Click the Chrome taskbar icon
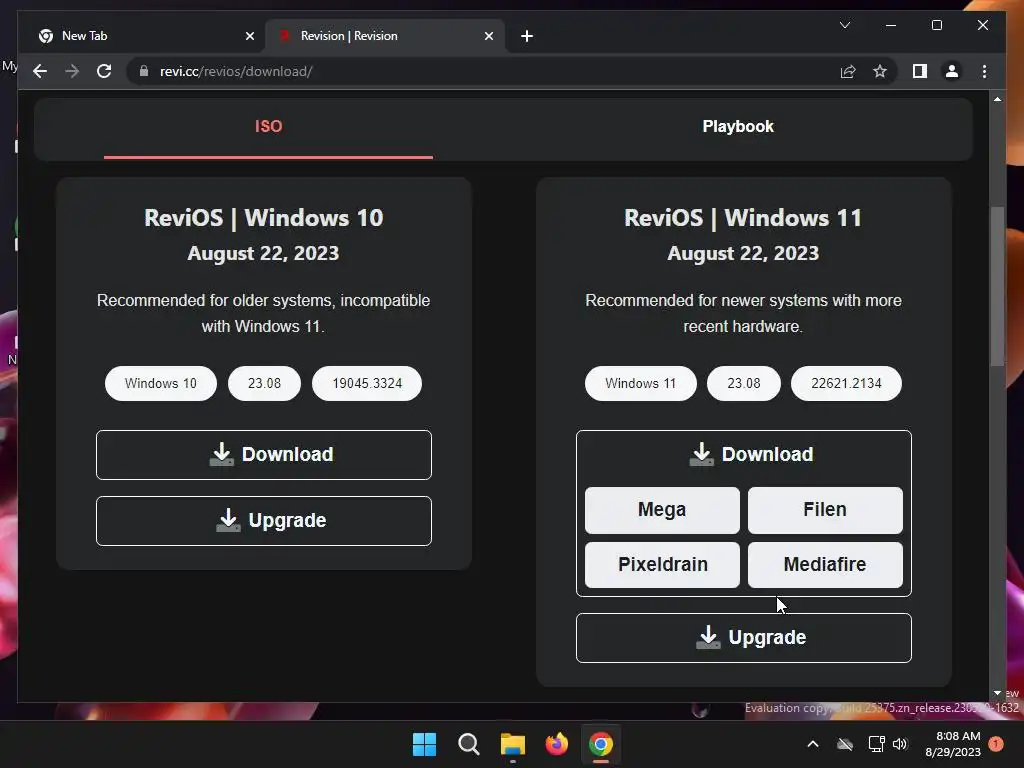This screenshot has width=1024, height=768. 601,744
